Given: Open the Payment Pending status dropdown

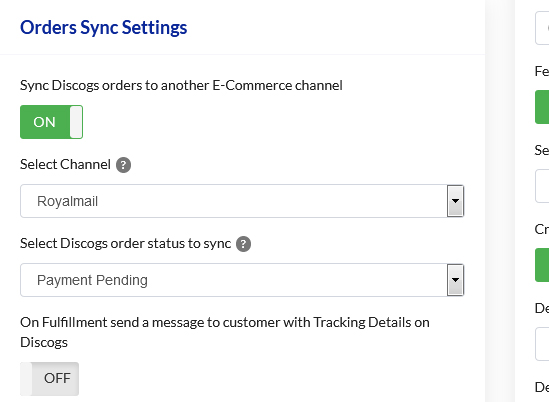Looking at the screenshot, I should [242, 280].
